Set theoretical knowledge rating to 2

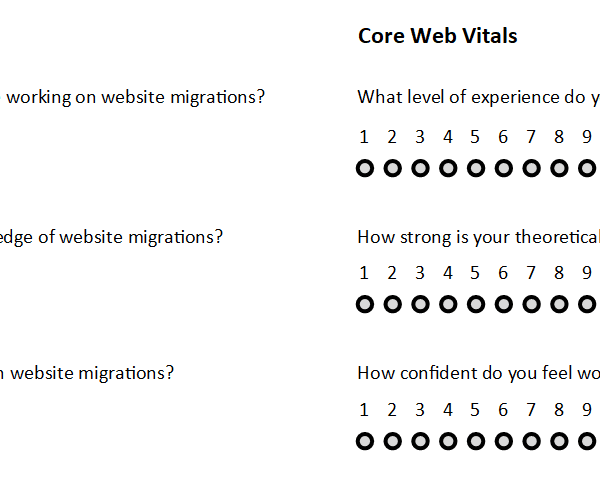393,304
